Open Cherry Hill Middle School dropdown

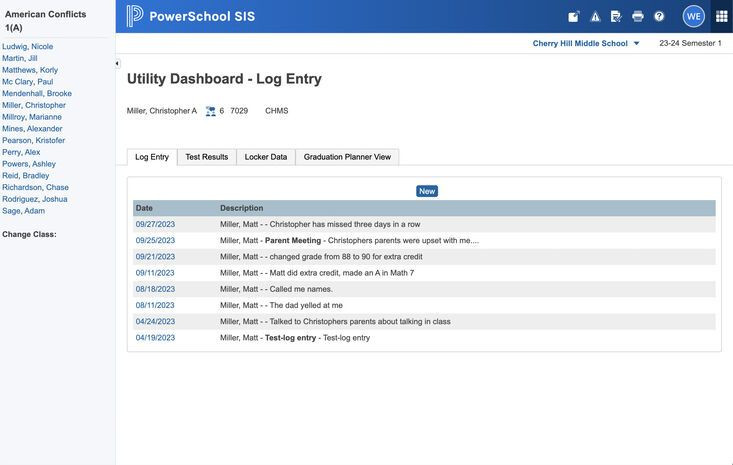coord(586,43)
